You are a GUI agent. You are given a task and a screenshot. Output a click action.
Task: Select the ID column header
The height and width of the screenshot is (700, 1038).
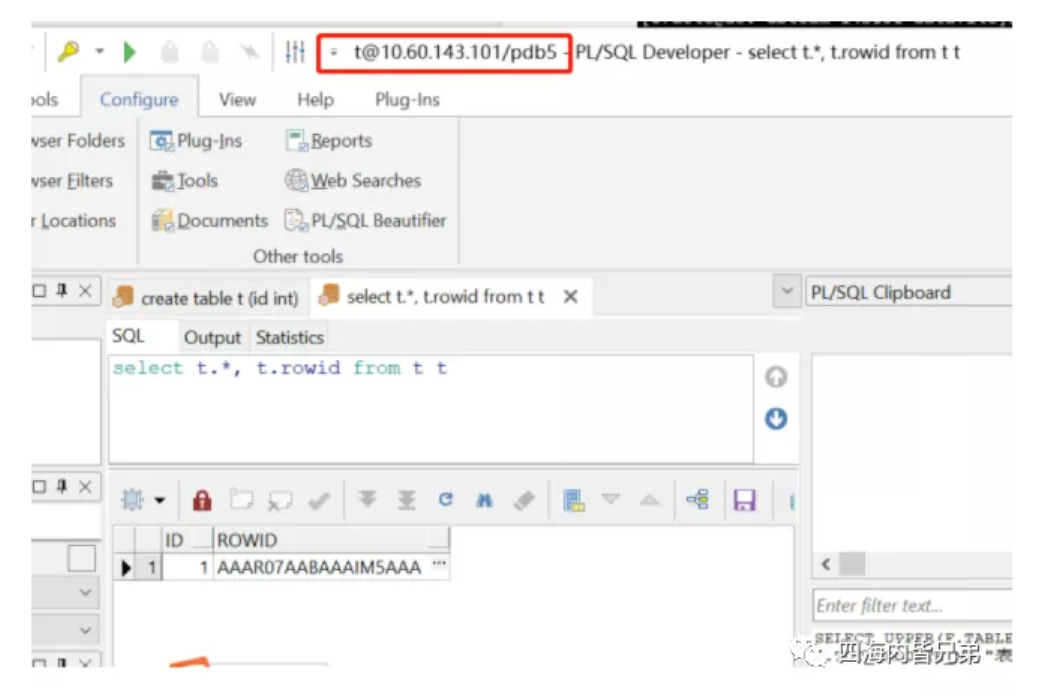click(x=187, y=540)
